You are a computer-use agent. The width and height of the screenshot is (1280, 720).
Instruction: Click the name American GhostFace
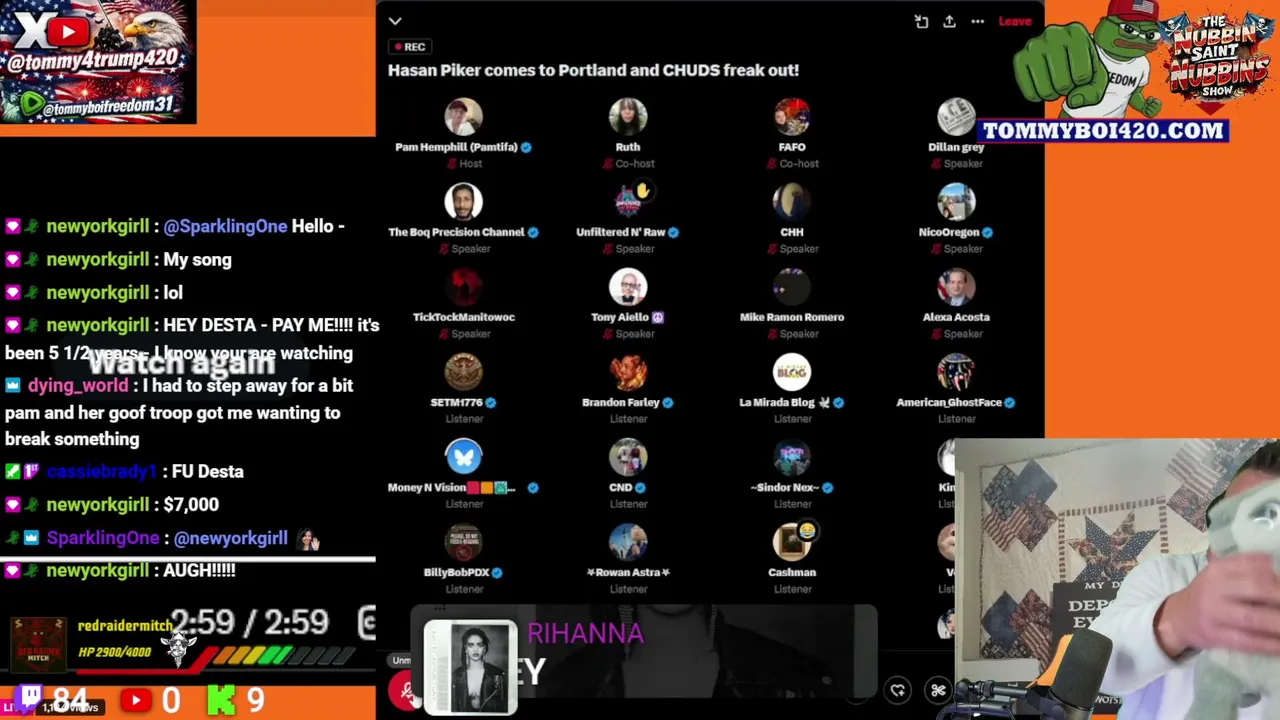tap(949, 402)
